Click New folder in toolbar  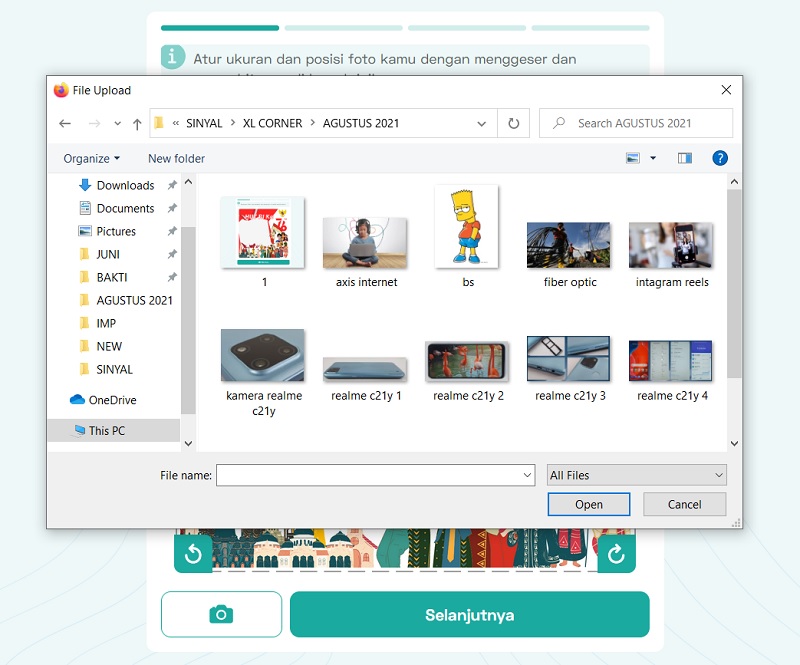pos(176,158)
